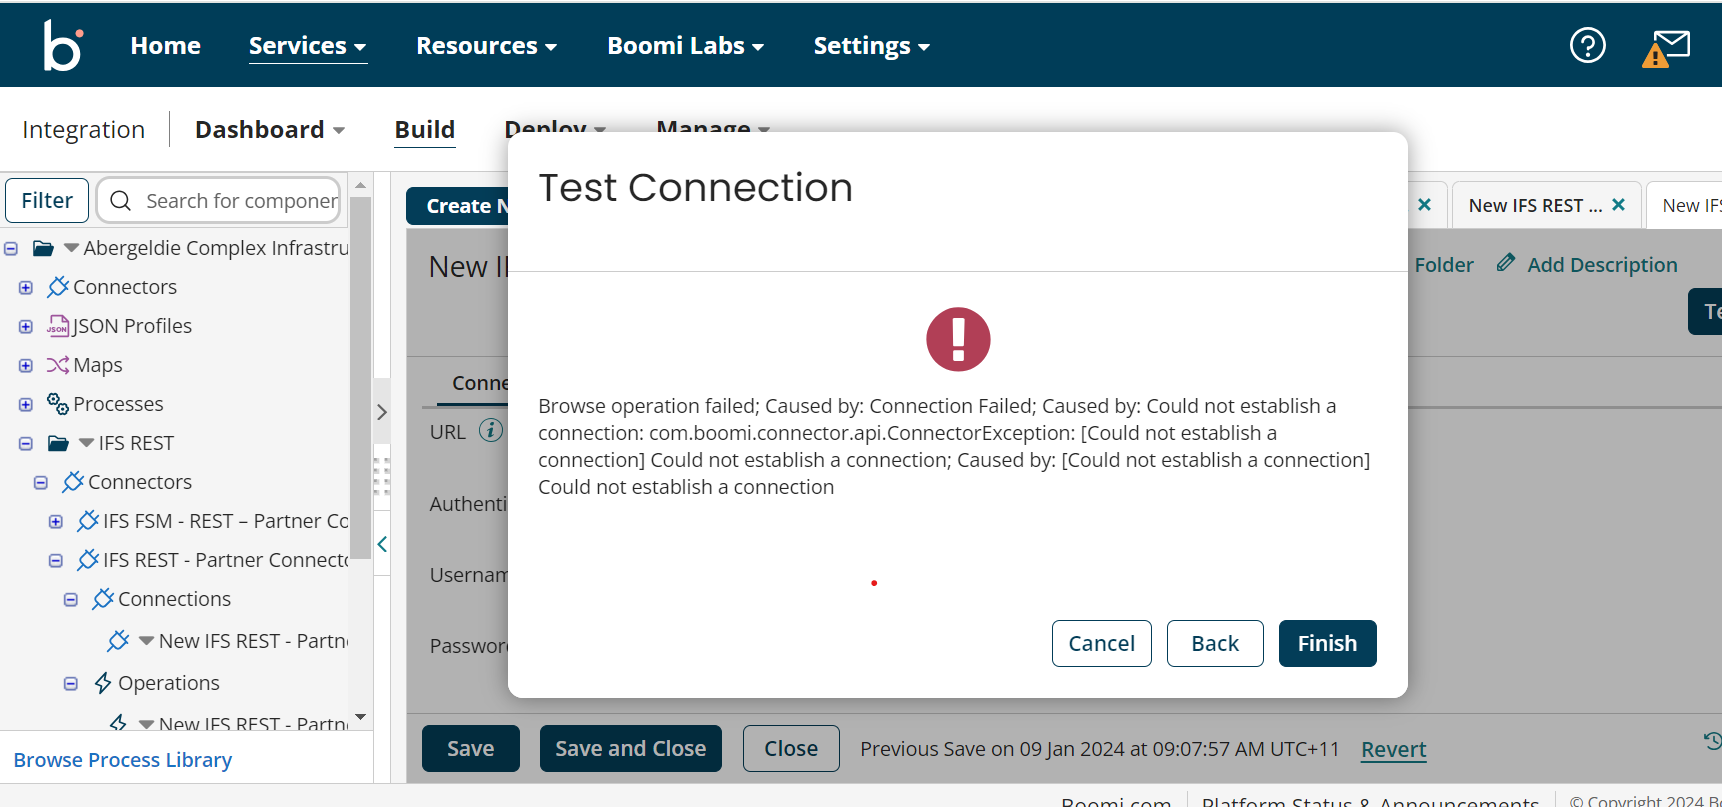Click the Add Description link
Image resolution: width=1722 pixels, height=807 pixels.
click(x=1602, y=264)
